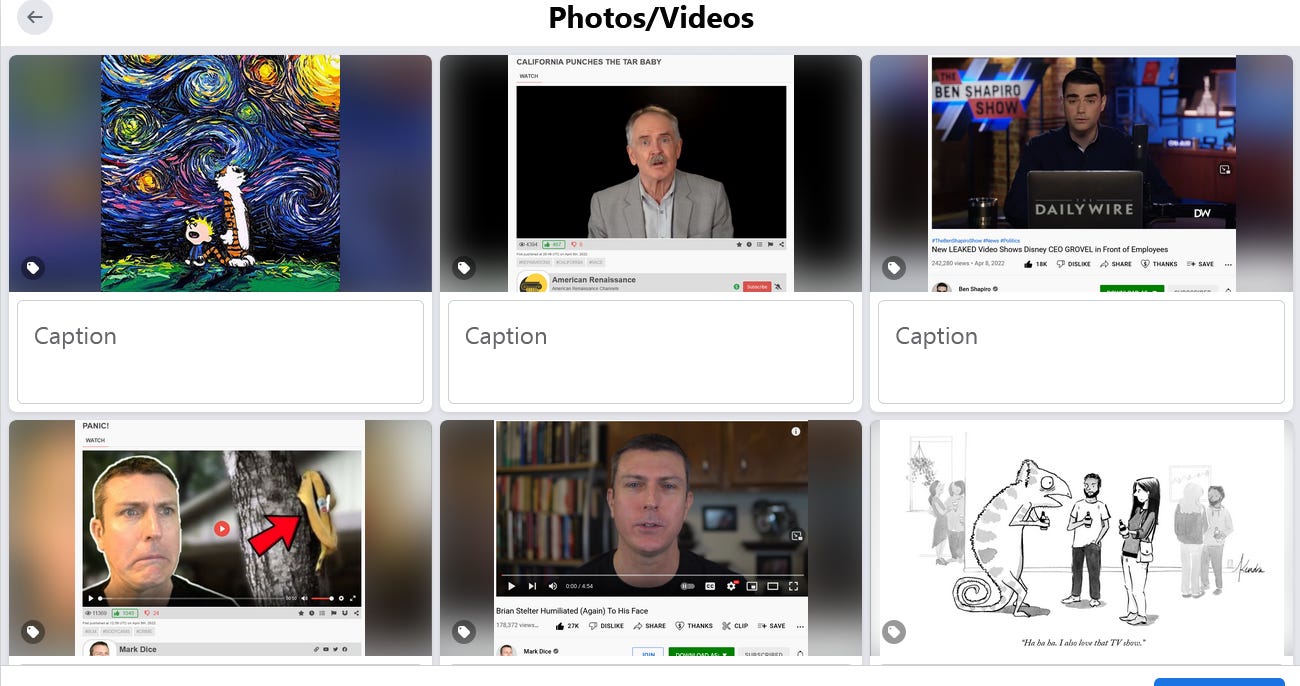
Task: Select the Ben Shapiro Daily Wire thumbnail
Action: [x=1081, y=173]
